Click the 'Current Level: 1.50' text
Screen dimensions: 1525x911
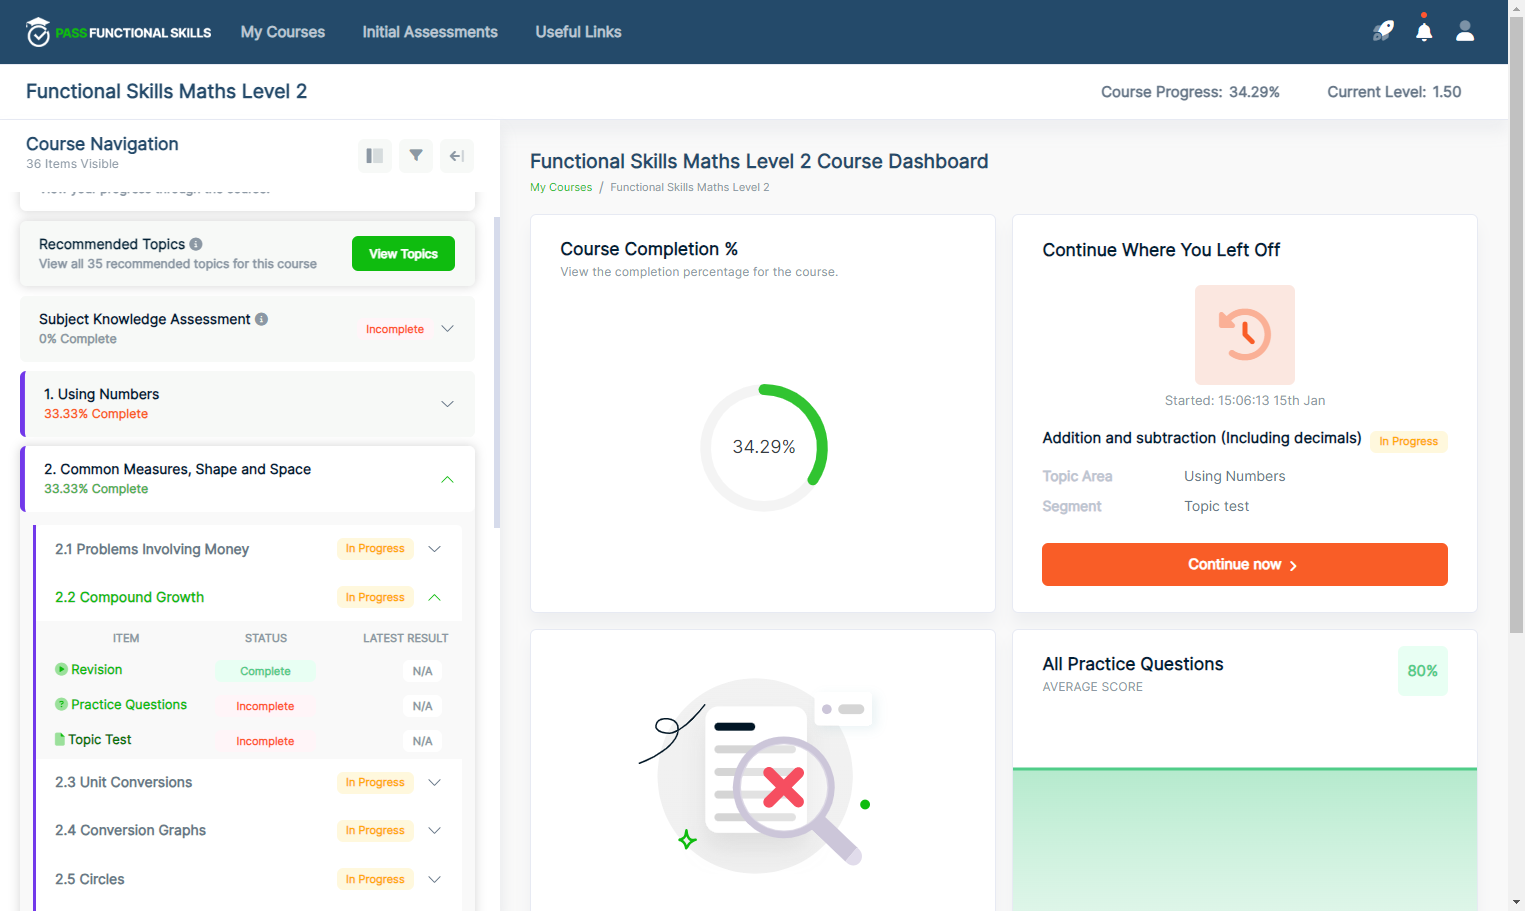[x=1394, y=92]
